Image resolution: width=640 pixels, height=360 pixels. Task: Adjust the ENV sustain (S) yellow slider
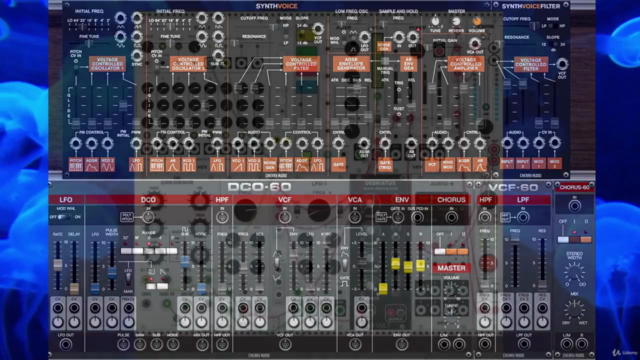pyautogui.click(x=408, y=267)
